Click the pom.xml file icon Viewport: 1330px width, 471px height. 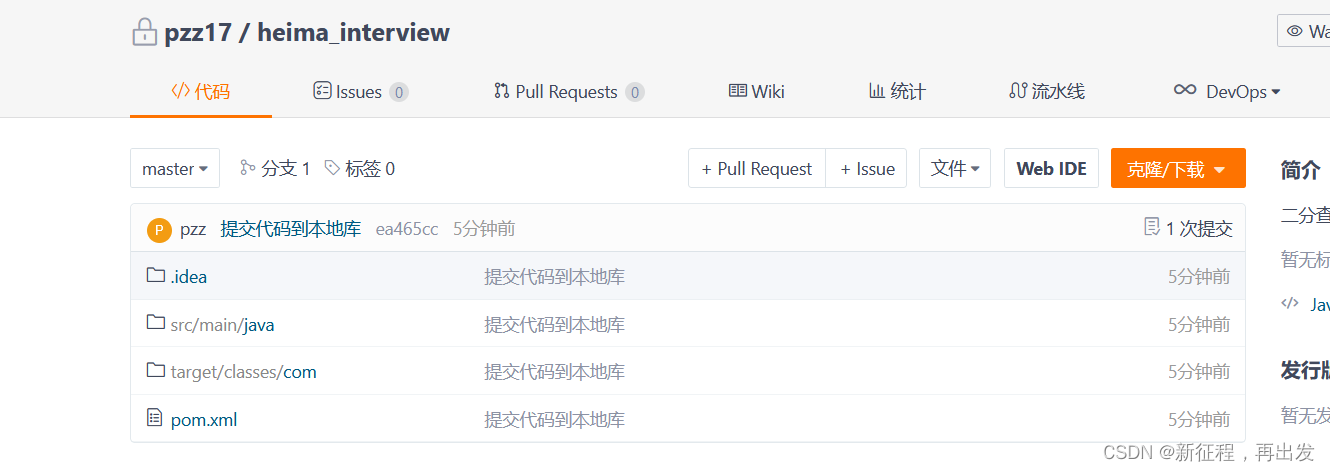[x=154, y=418]
